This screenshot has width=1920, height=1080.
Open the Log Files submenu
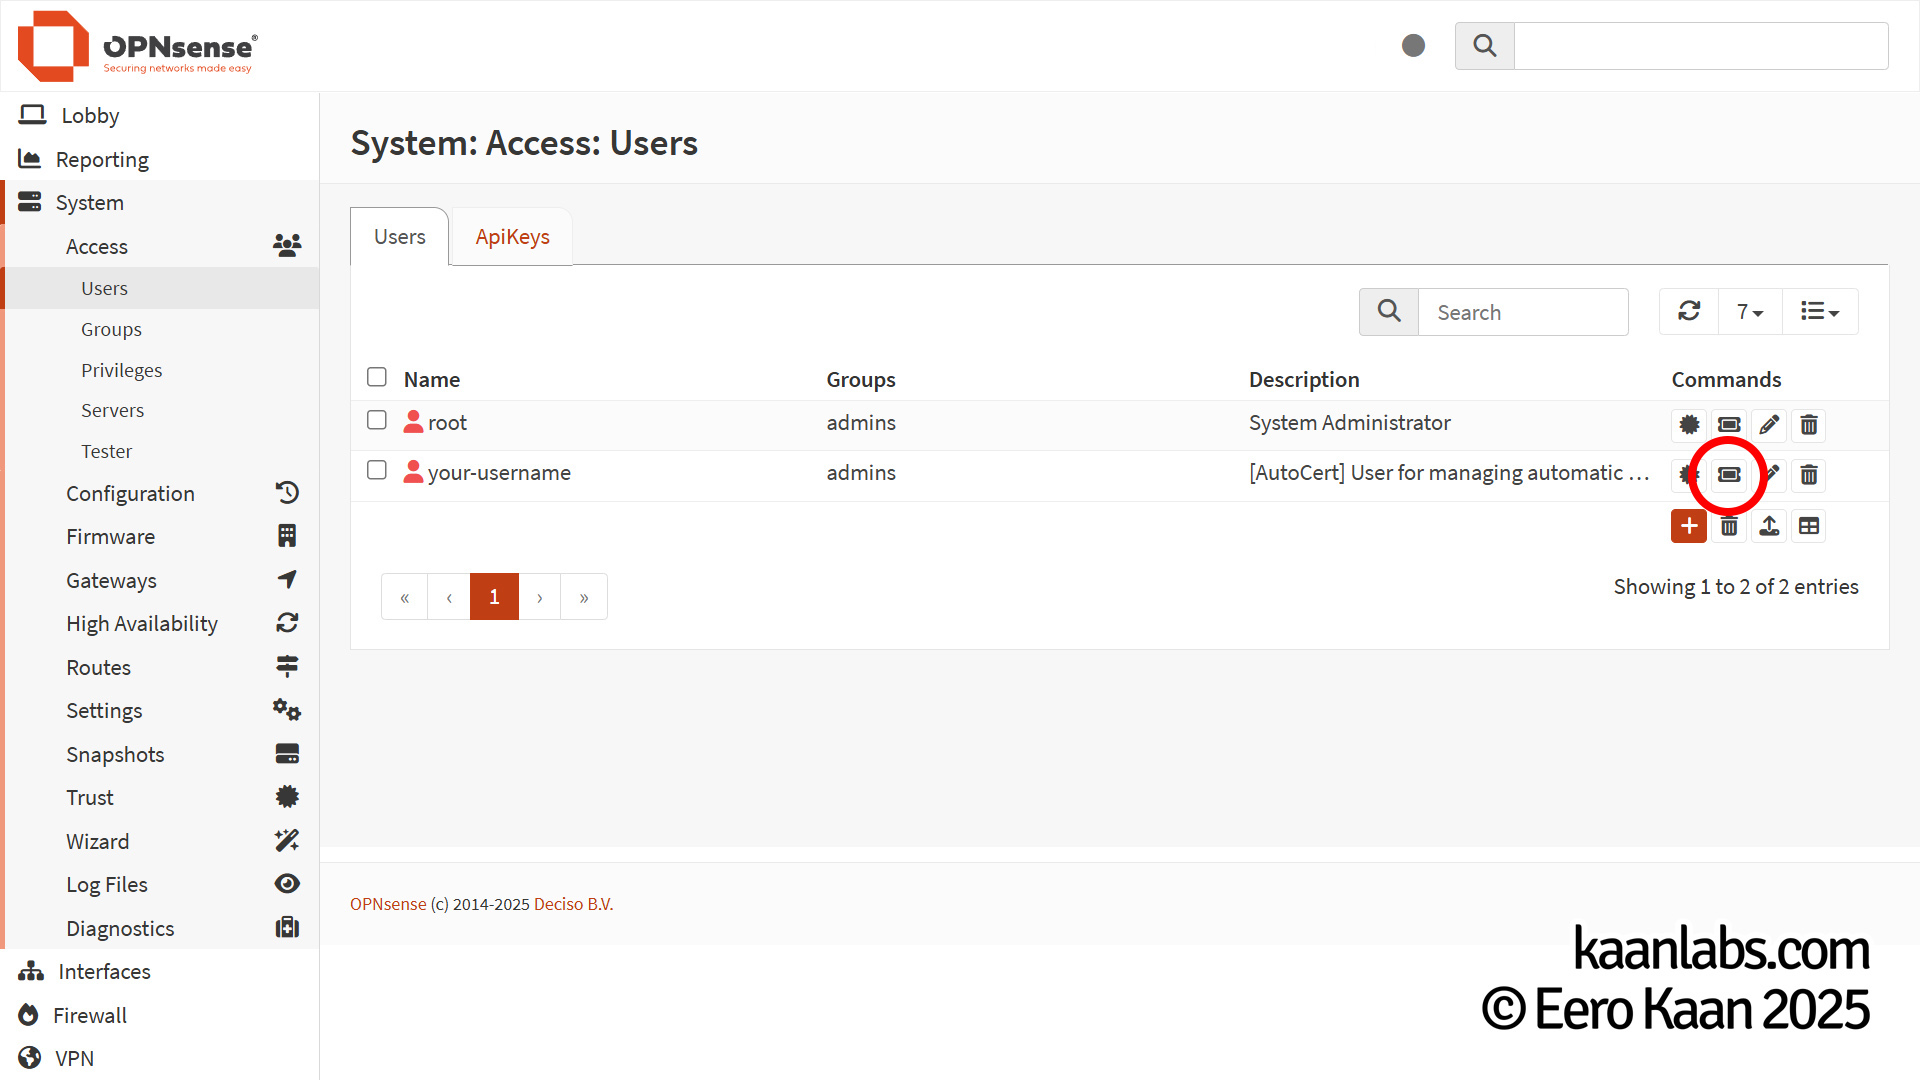point(107,884)
